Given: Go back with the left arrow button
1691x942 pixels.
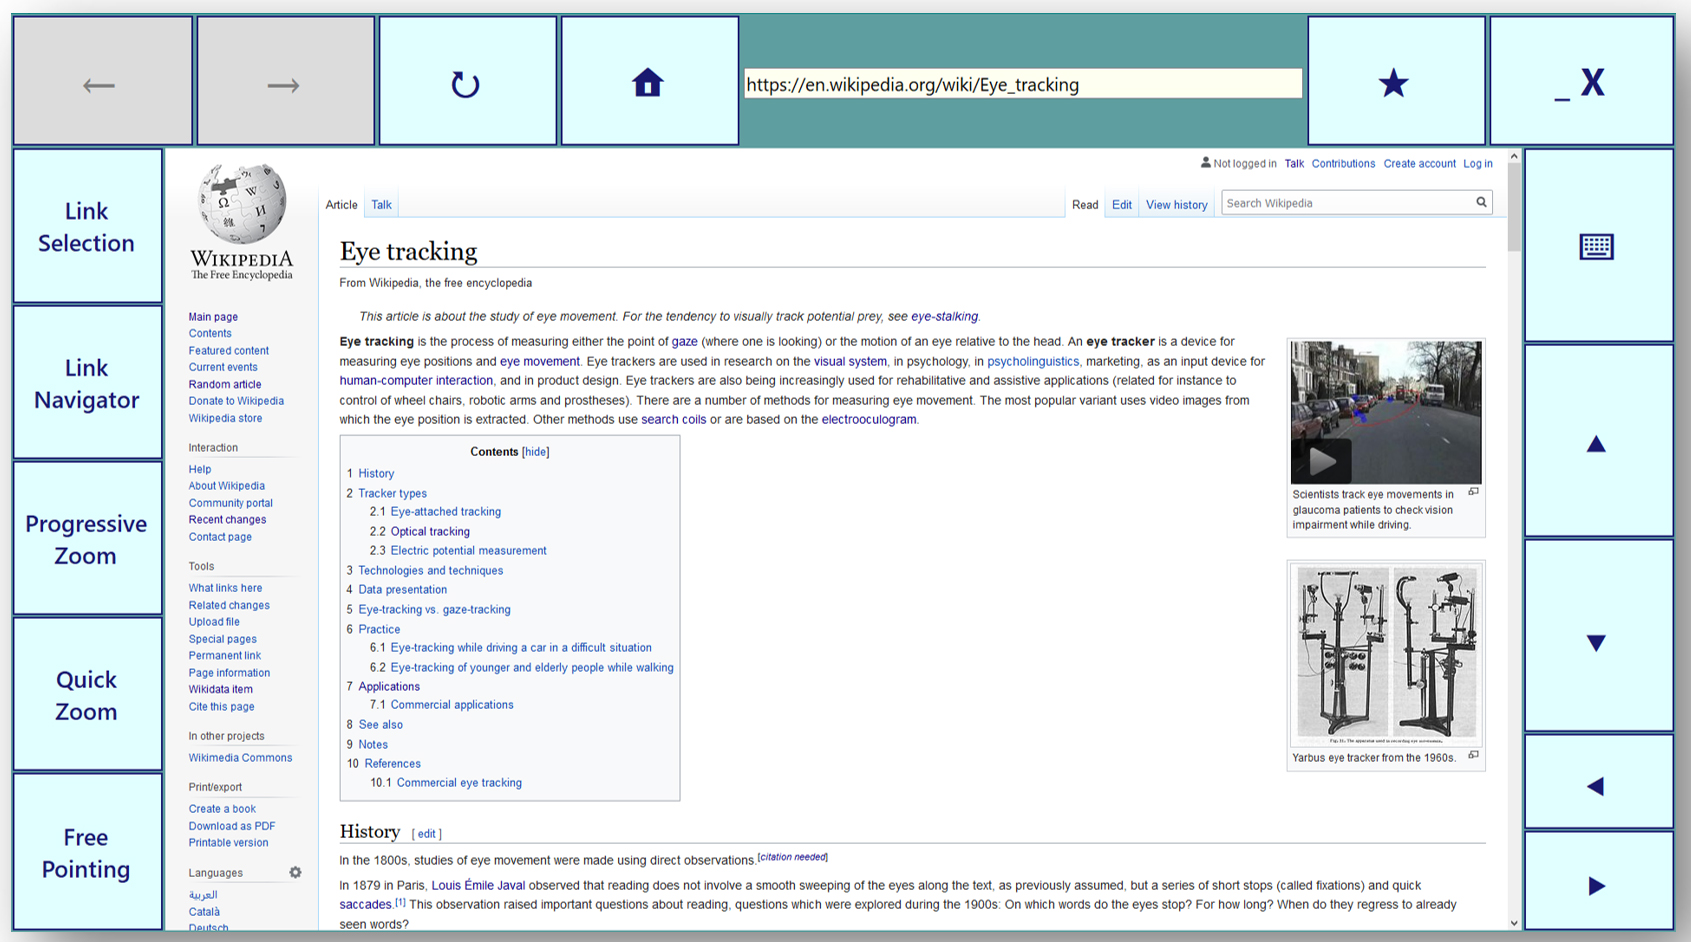Looking at the screenshot, I should point(102,81).
